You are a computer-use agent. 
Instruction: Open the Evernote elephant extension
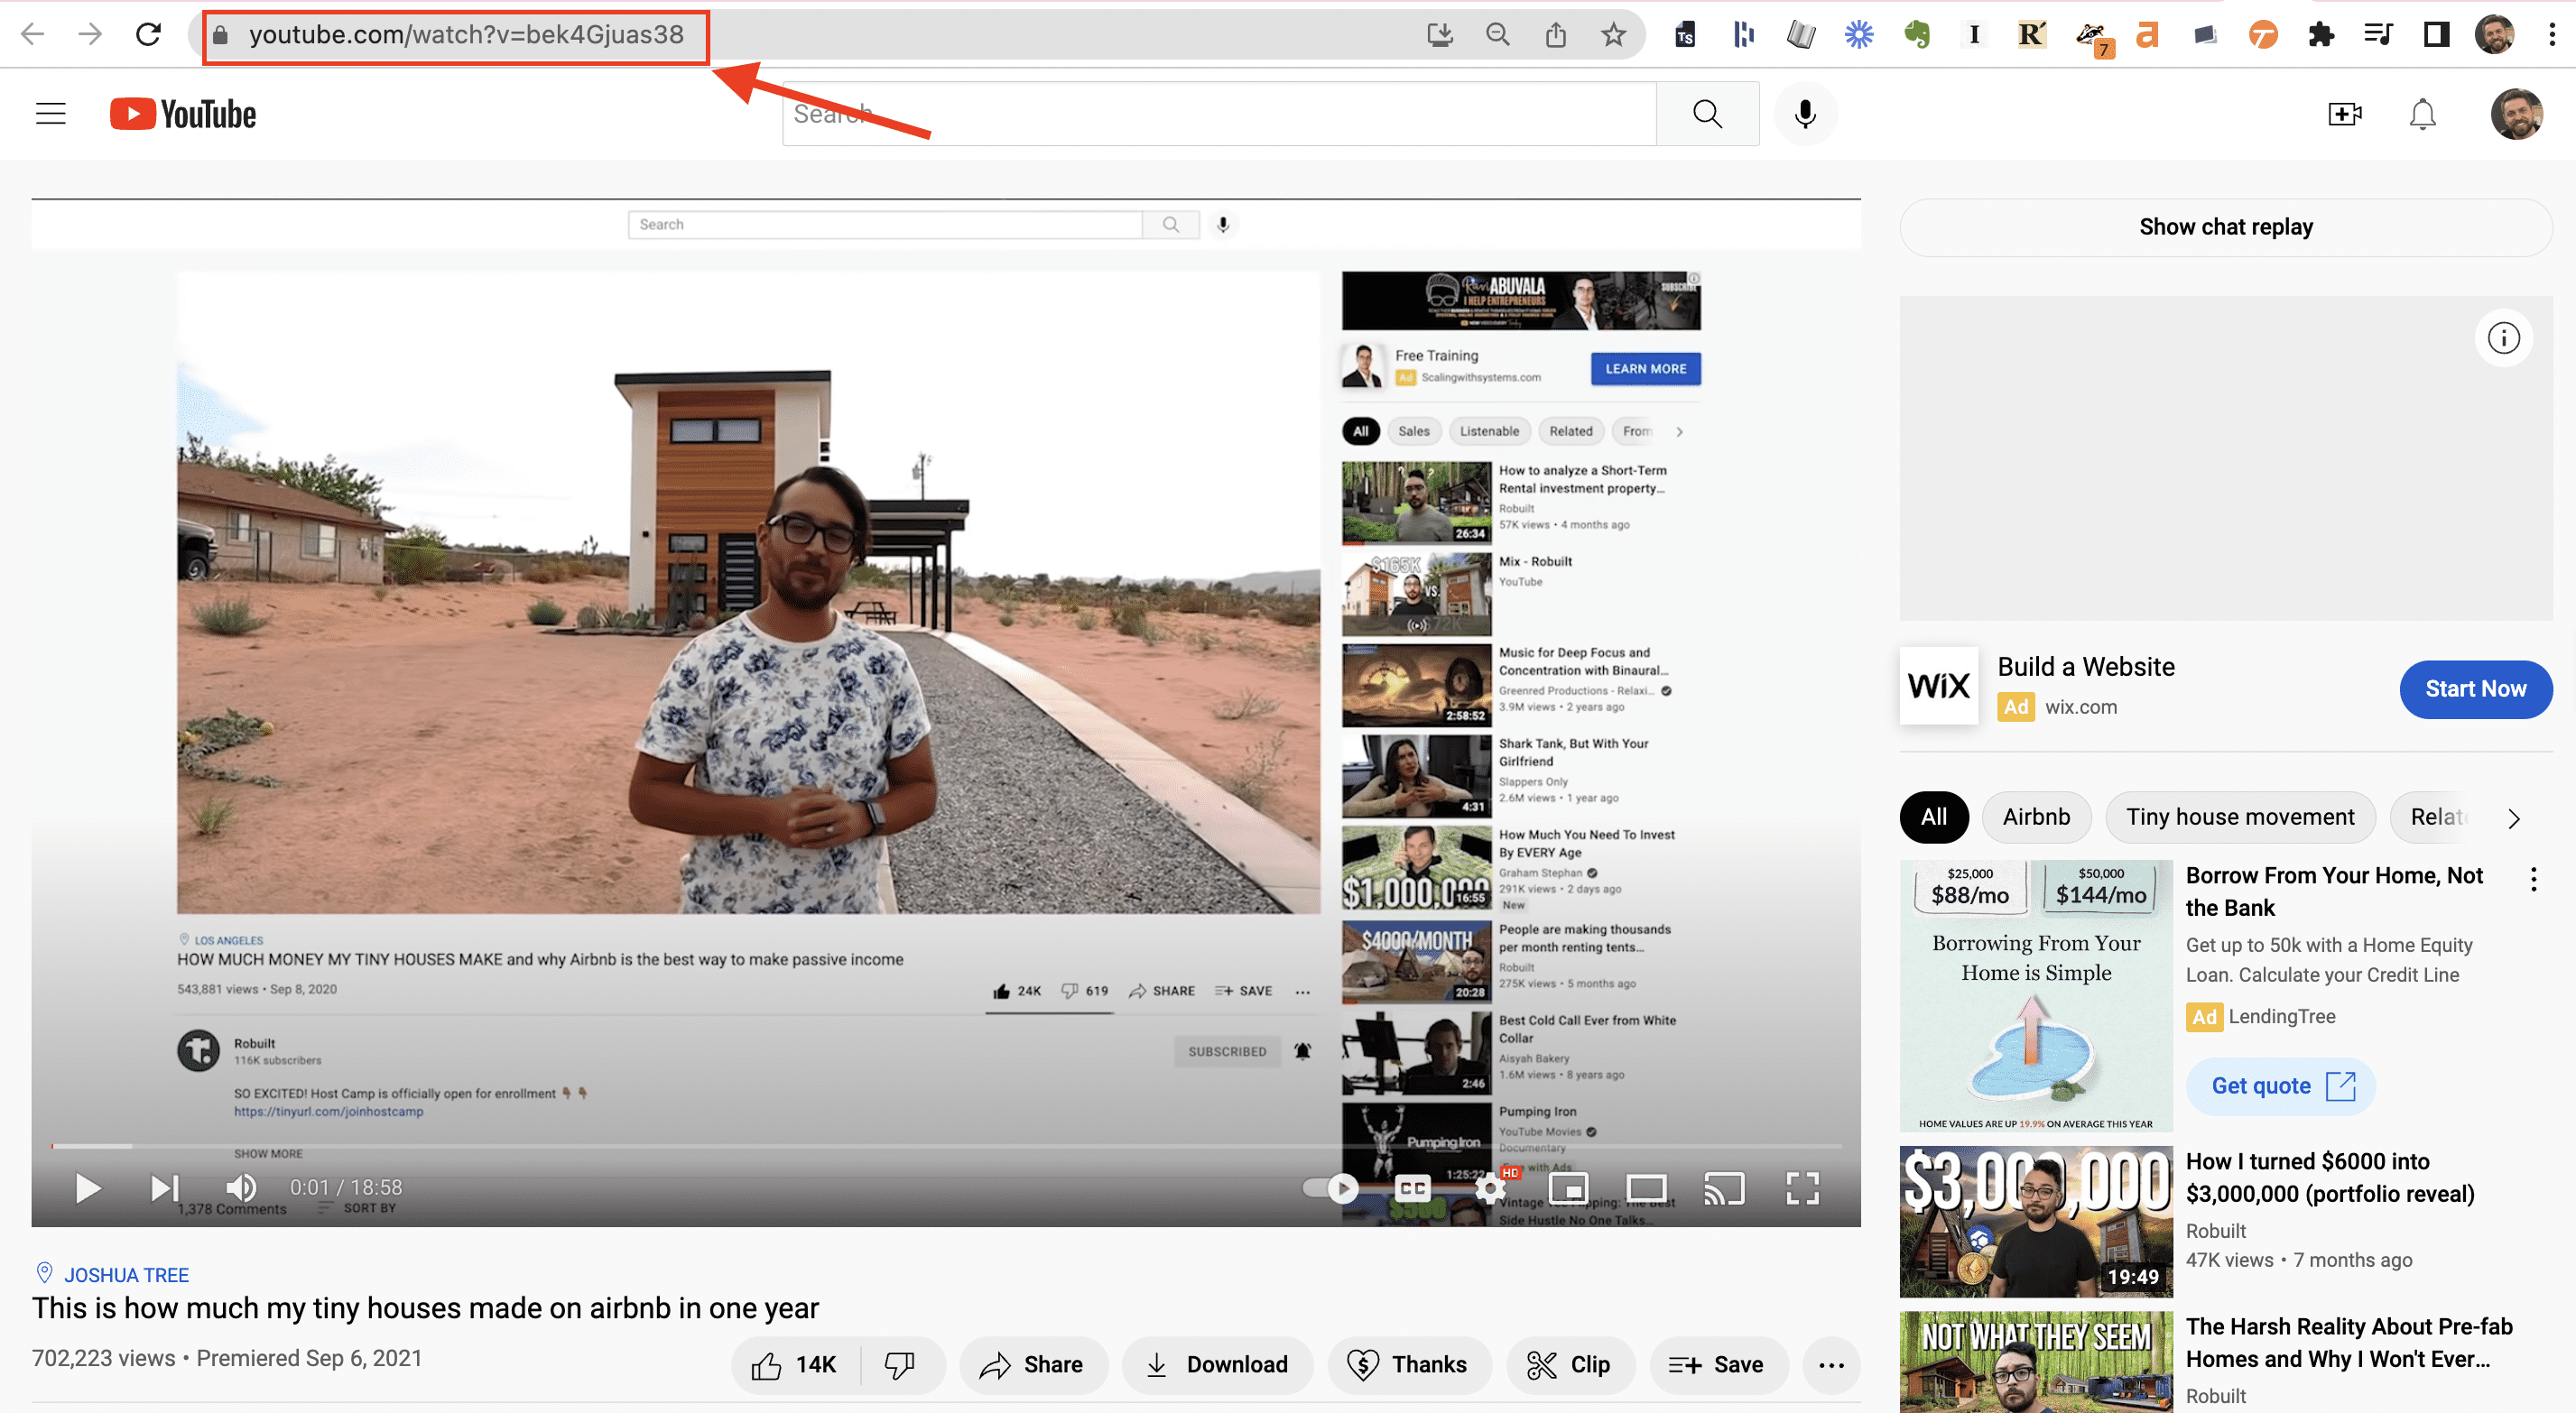pyautogui.click(x=1916, y=35)
